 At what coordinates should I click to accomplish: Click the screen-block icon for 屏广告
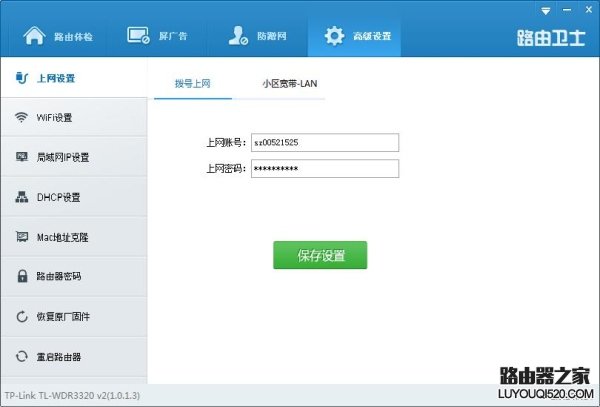click(138, 35)
